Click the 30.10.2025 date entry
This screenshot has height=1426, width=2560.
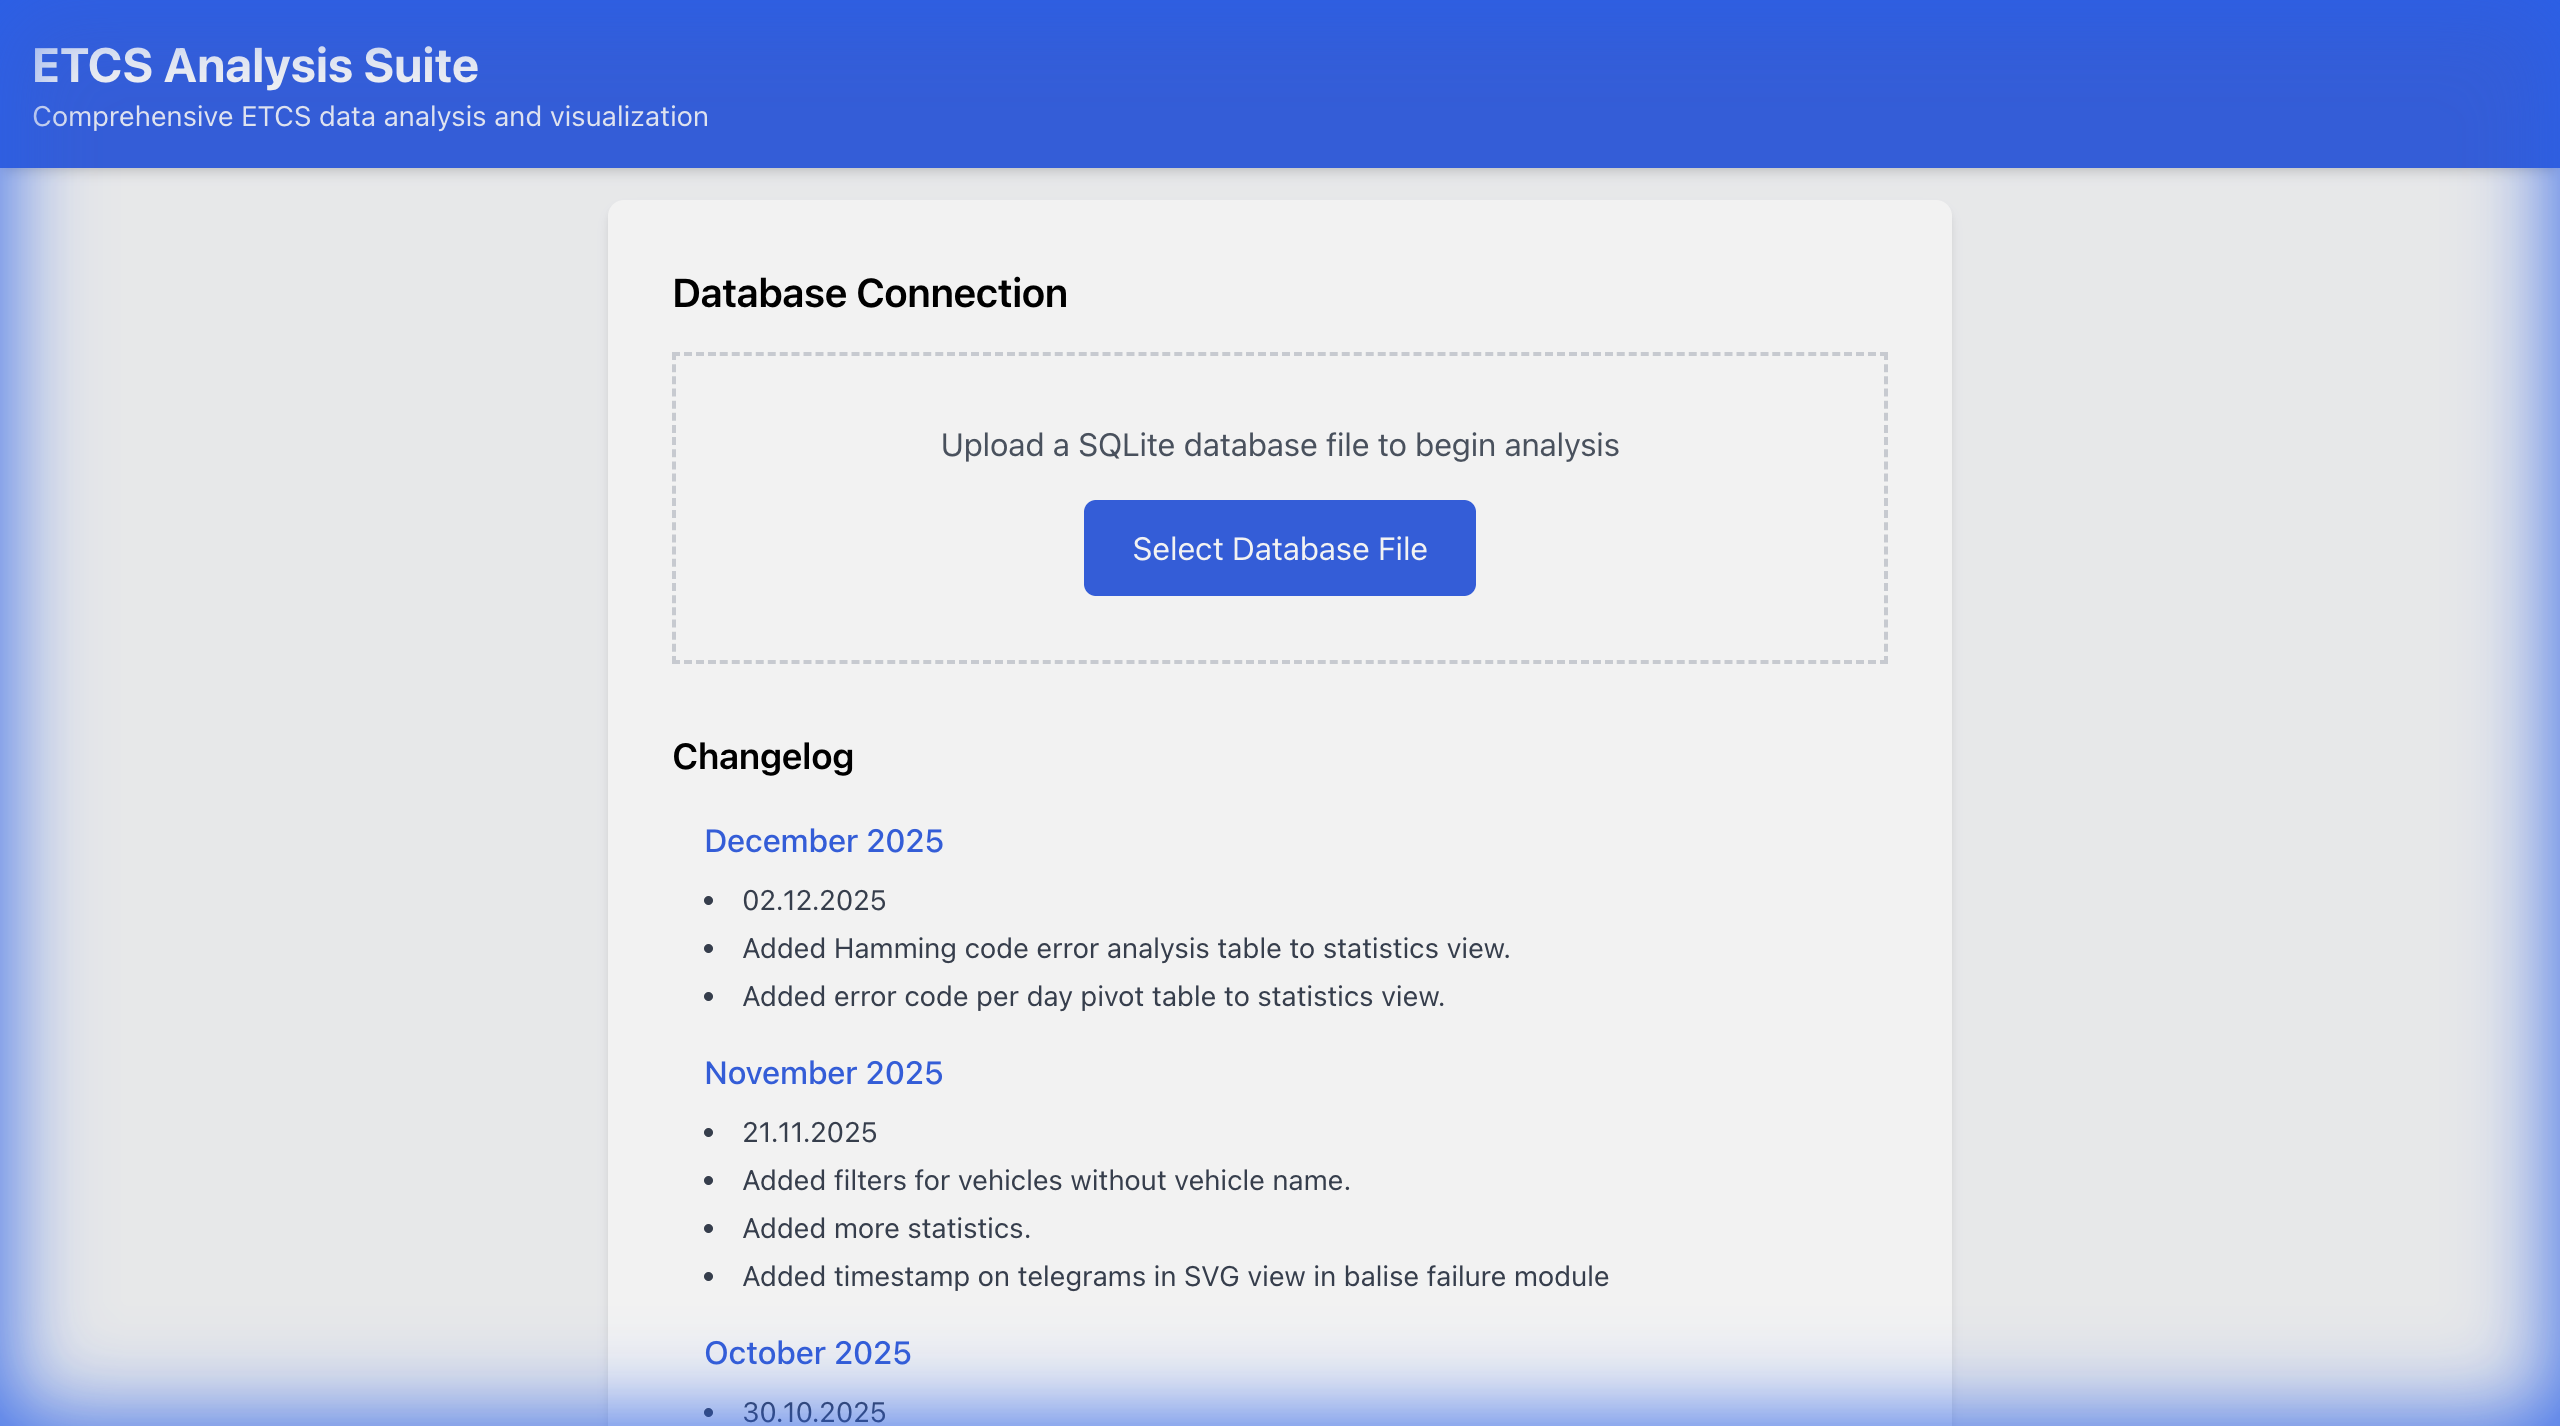point(813,1411)
